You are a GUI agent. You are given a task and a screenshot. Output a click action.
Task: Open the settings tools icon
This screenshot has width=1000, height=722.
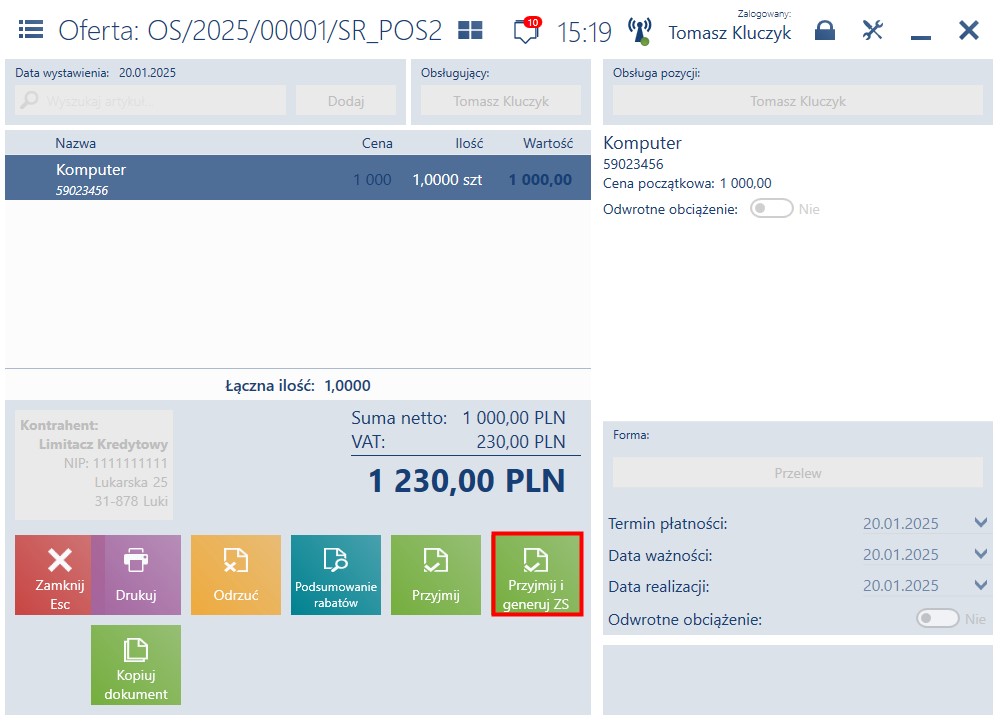click(x=872, y=30)
